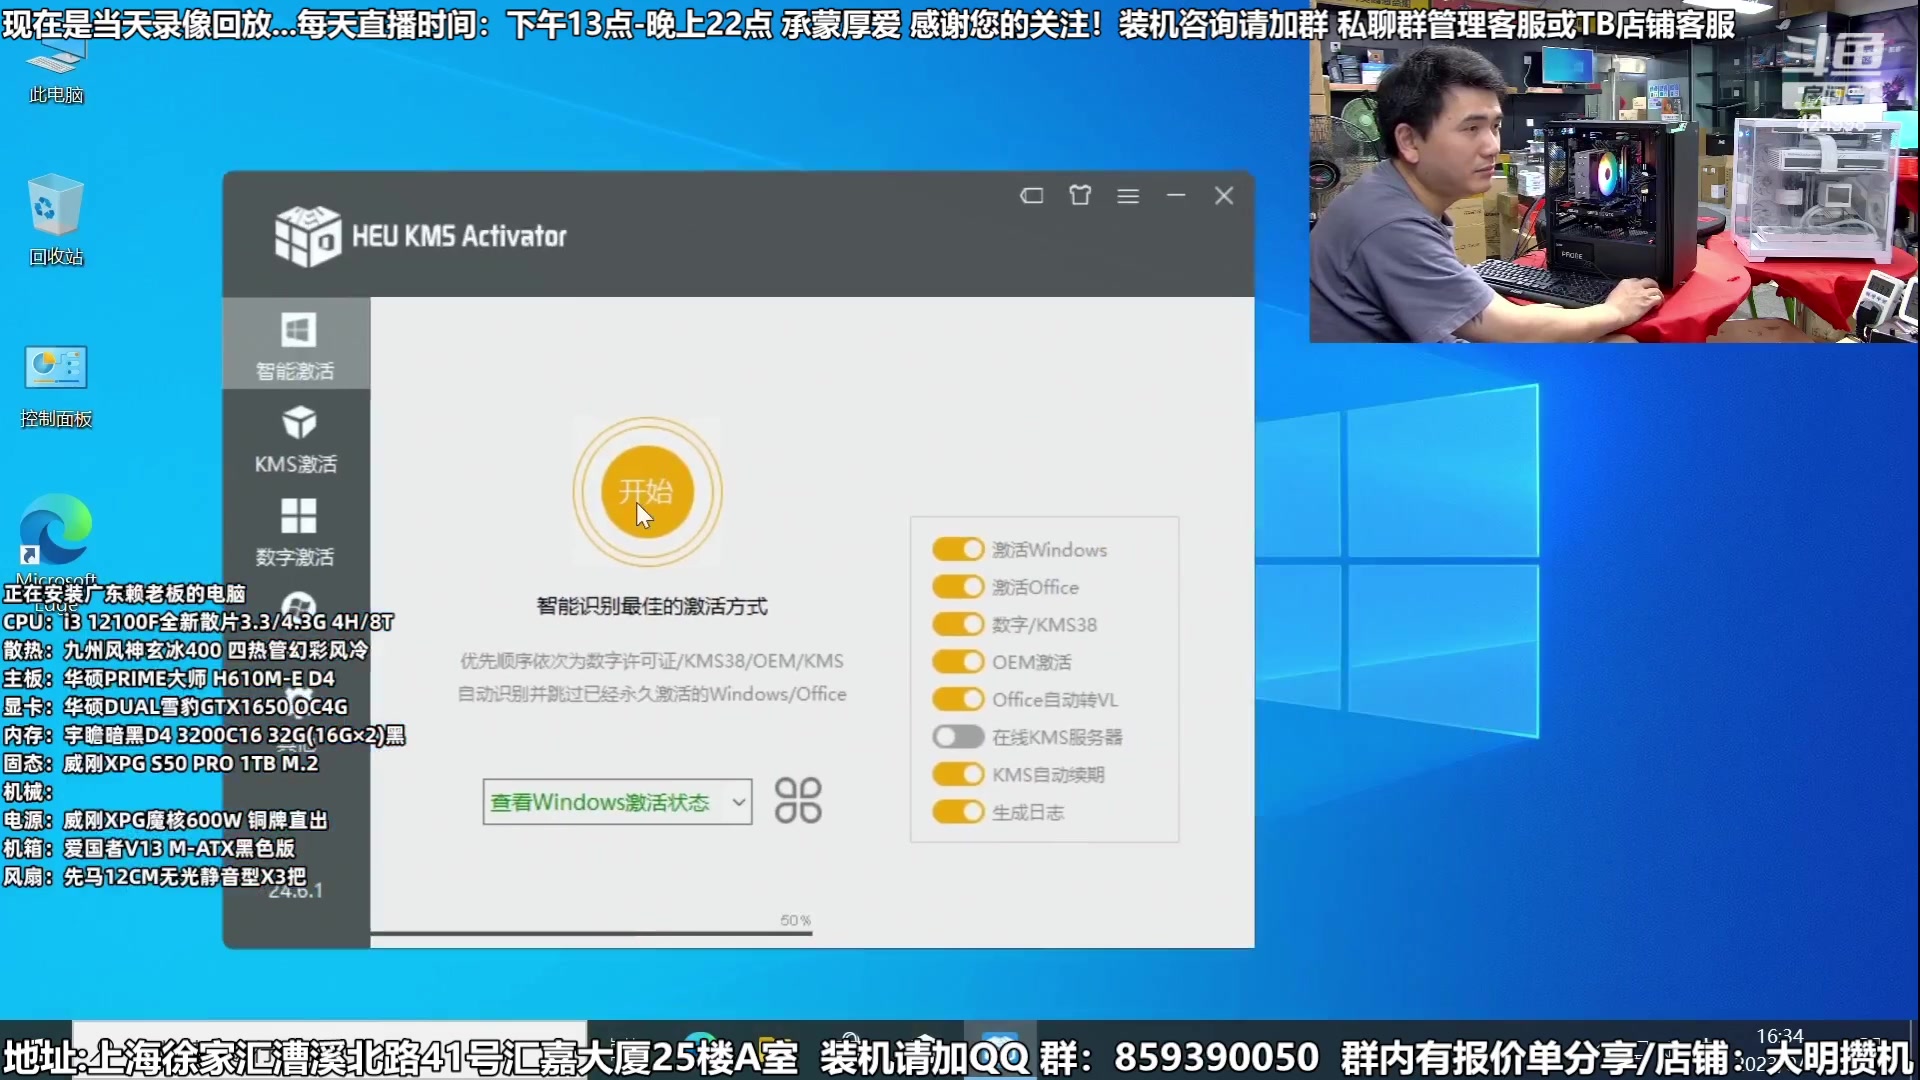Open the hamburger menu in the title bar
1920x1080 pixels.
tap(1128, 196)
